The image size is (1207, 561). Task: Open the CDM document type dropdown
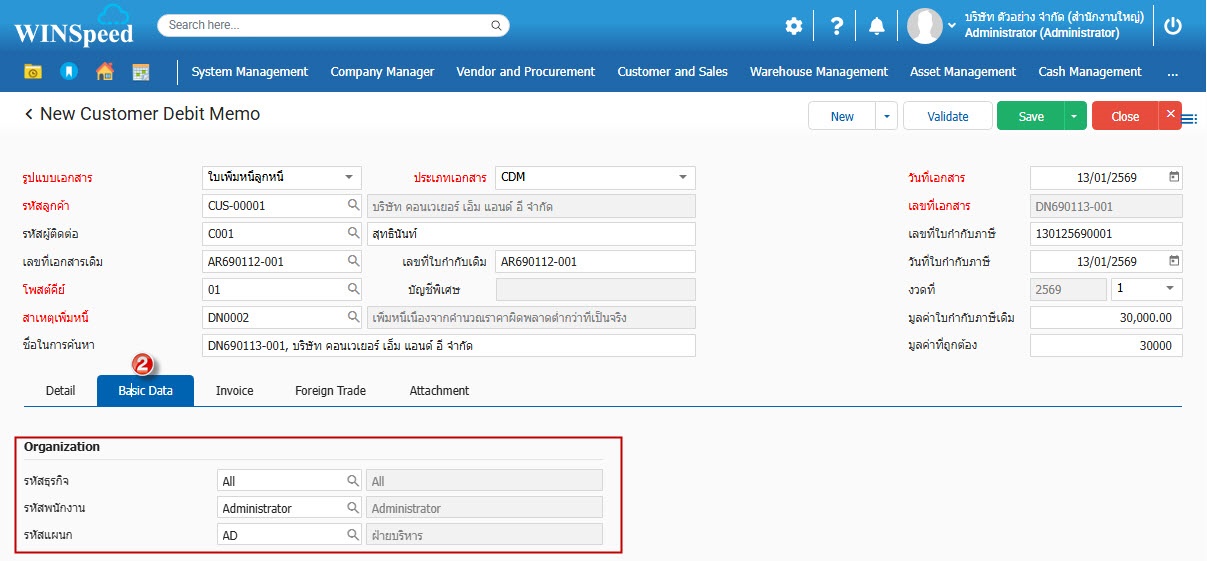683,178
